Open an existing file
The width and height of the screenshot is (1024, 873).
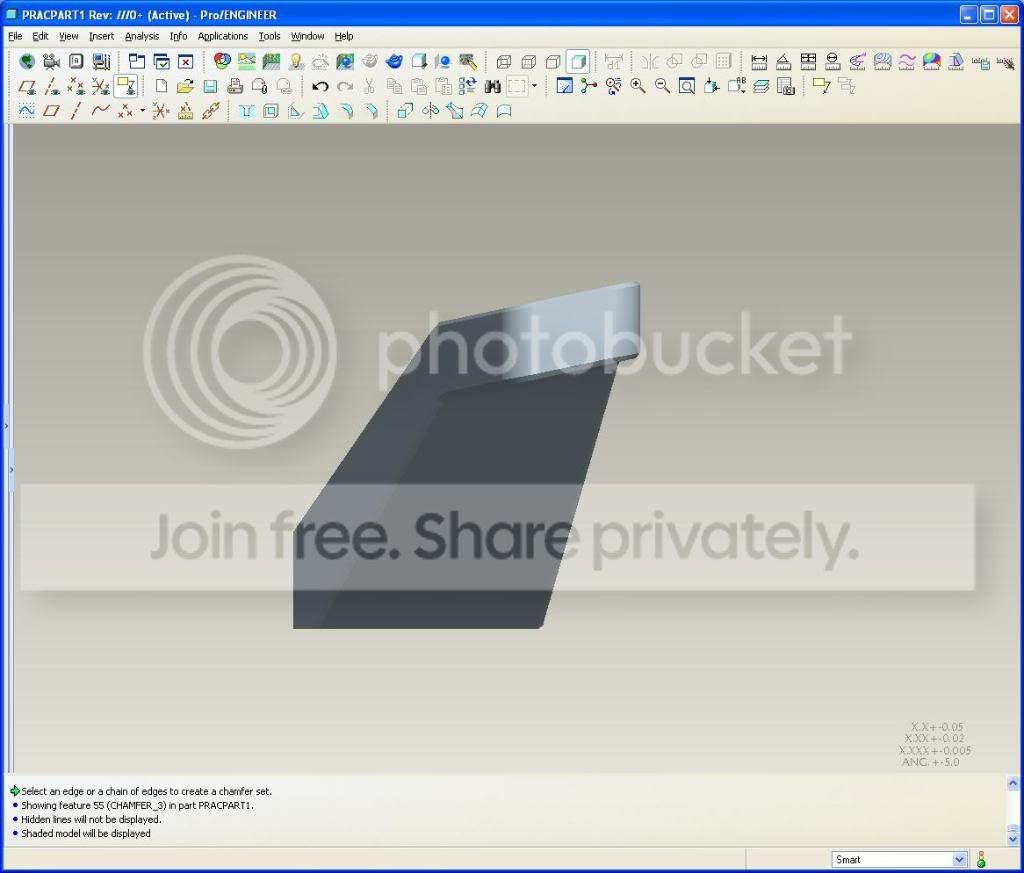tap(185, 86)
